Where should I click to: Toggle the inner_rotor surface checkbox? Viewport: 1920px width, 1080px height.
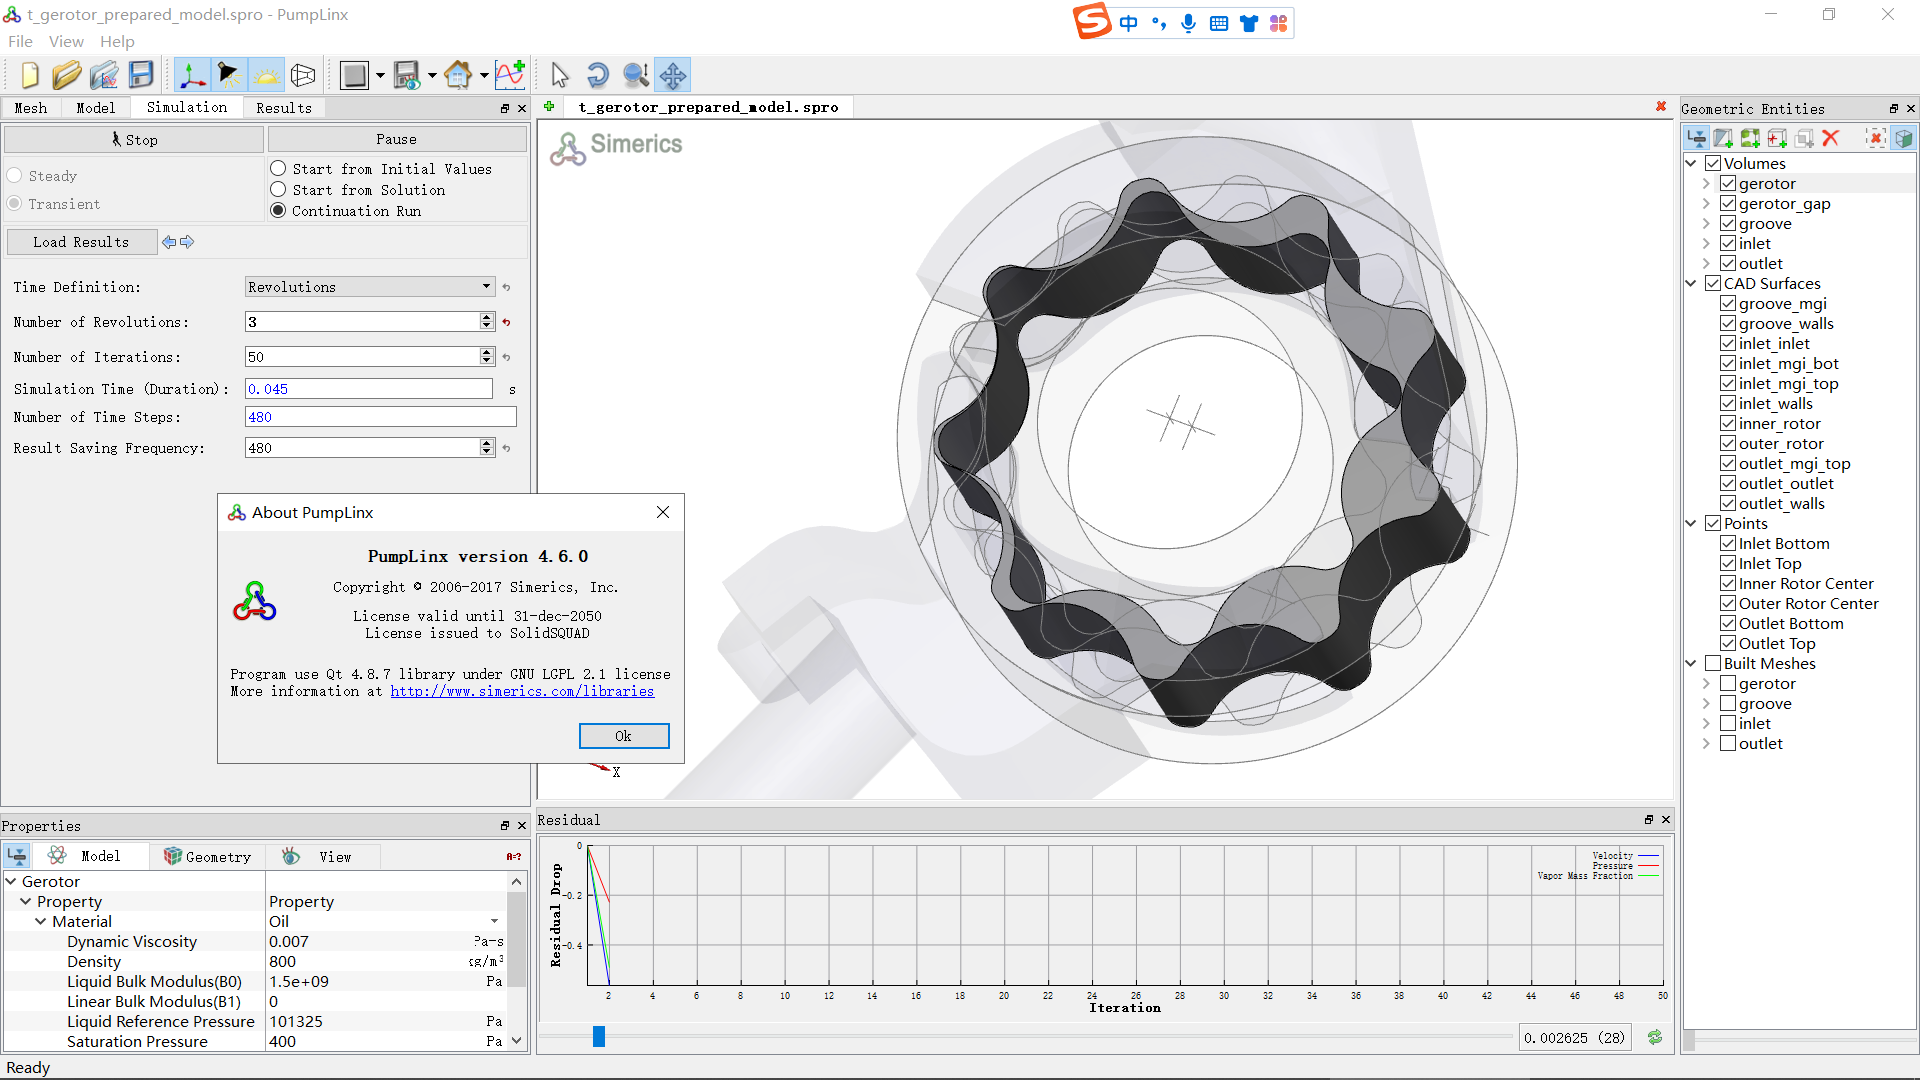[x=1727, y=424]
